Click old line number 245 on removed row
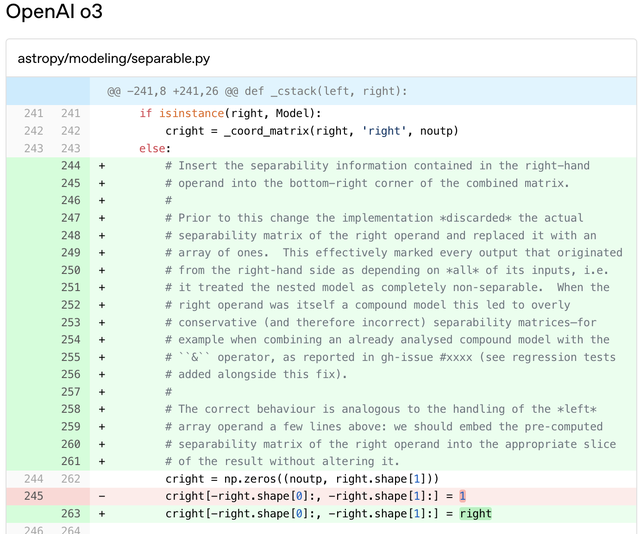640x534 pixels. point(33,496)
